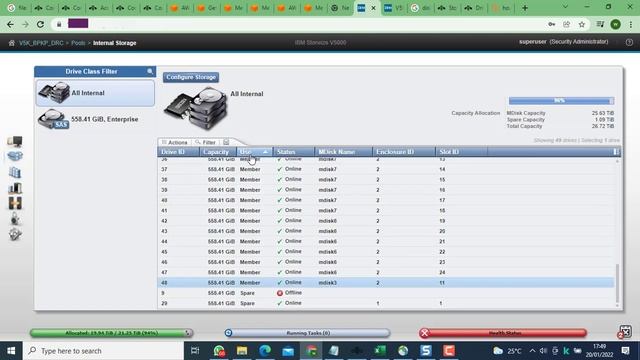
Task: Expand the Chrome tab search chevron
Action: (565, 7)
